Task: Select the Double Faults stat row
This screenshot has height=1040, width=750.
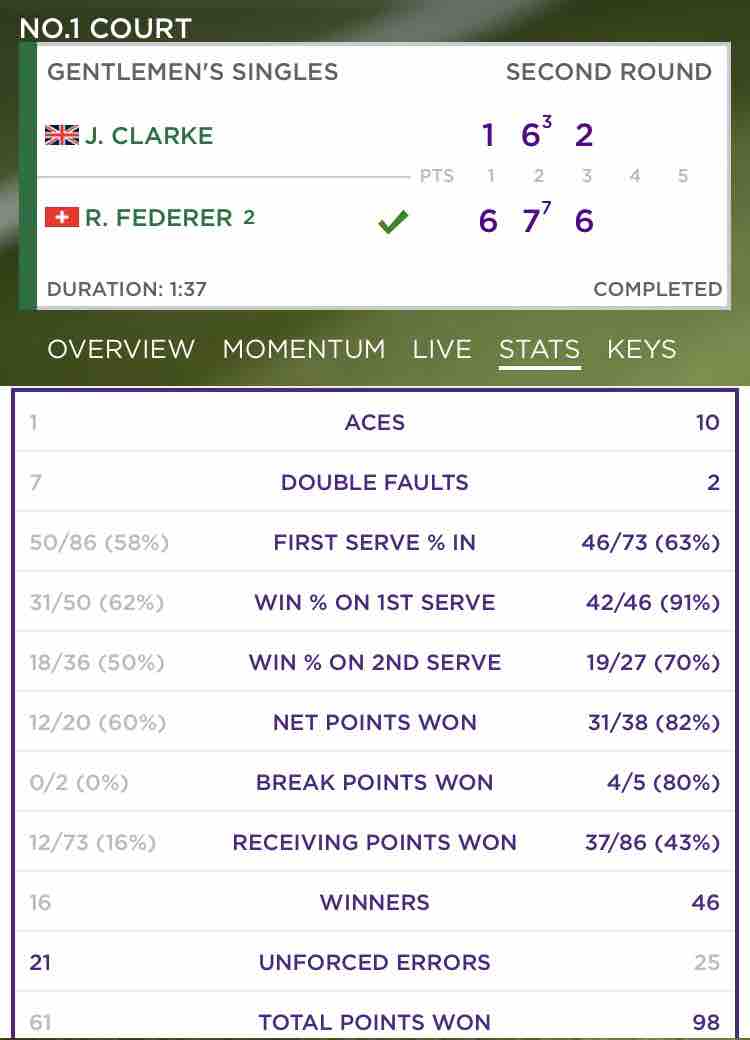Action: [x=375, y=482]
